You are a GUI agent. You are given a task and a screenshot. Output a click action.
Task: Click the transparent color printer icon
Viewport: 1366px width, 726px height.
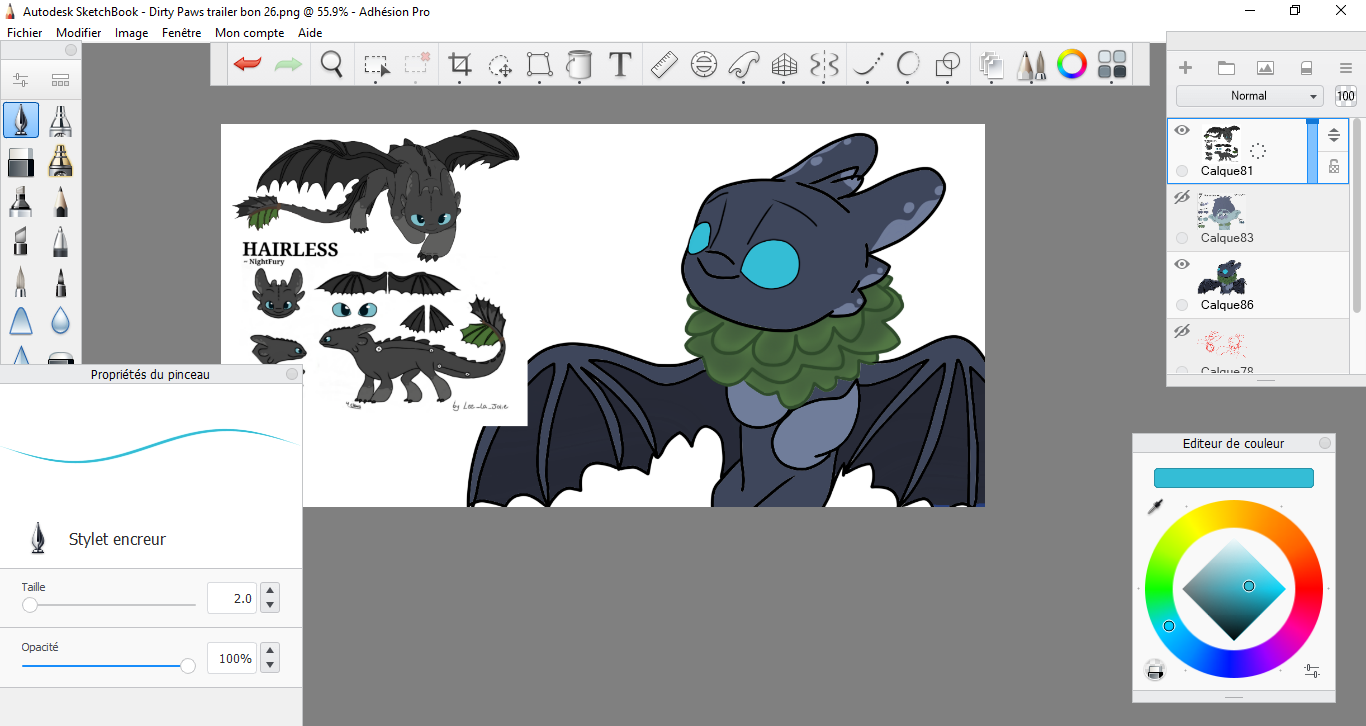pyautogui.click(x=1155, y=671)
